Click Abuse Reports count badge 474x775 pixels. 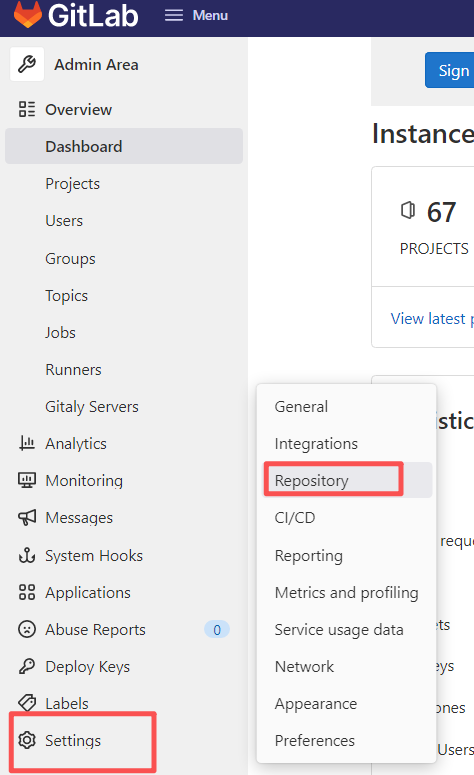pos(216,630)
